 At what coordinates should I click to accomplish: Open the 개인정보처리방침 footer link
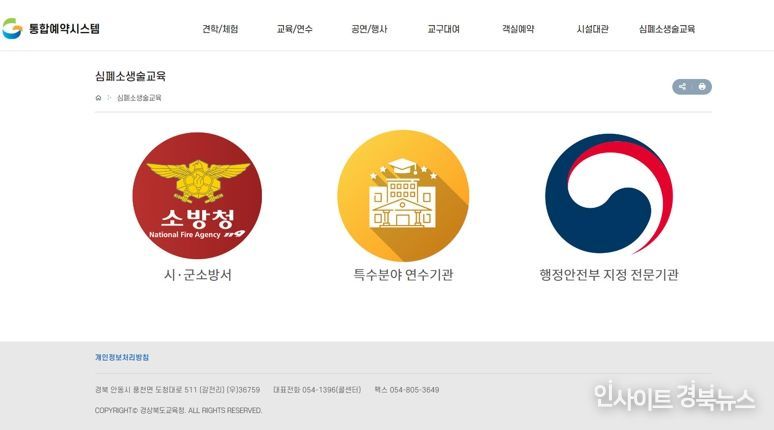tap(122, 357)
